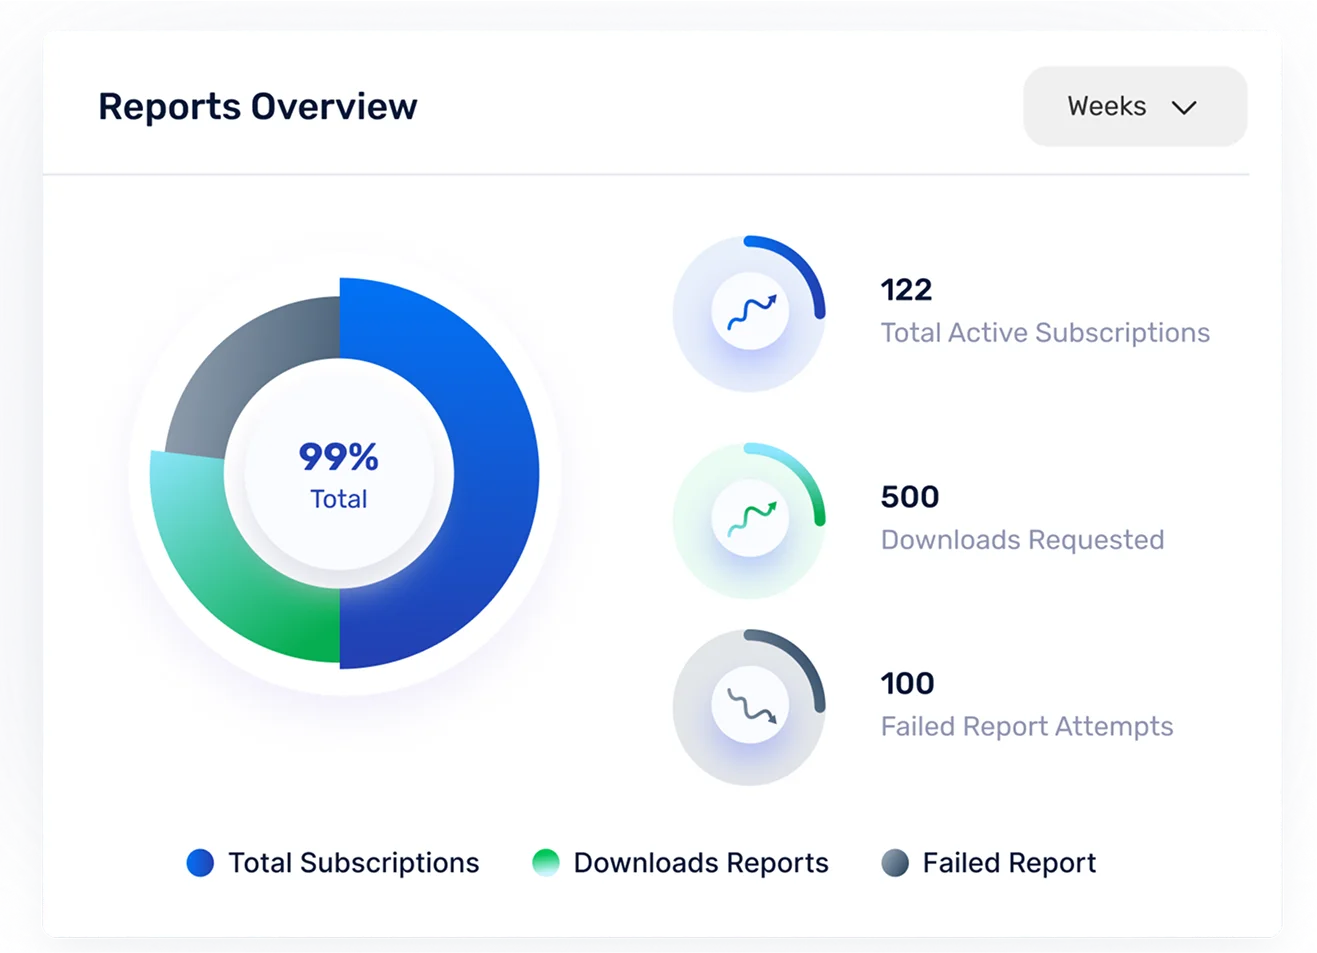Click the green Downloads Reports legend dot

tap(546, 863)
